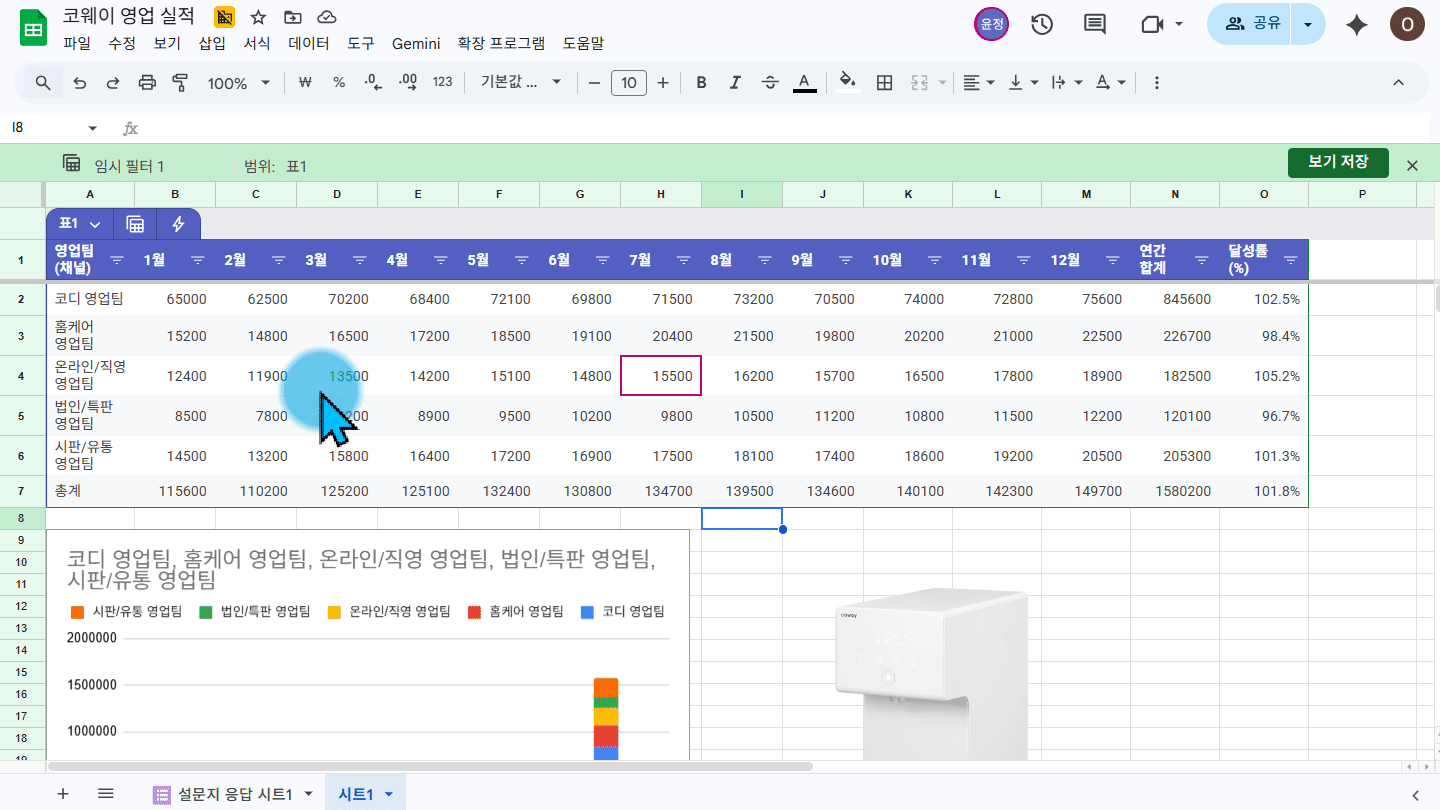Screen dimensions: 1440x810
Task: Open the 데이터 menu
Action: 309,43
